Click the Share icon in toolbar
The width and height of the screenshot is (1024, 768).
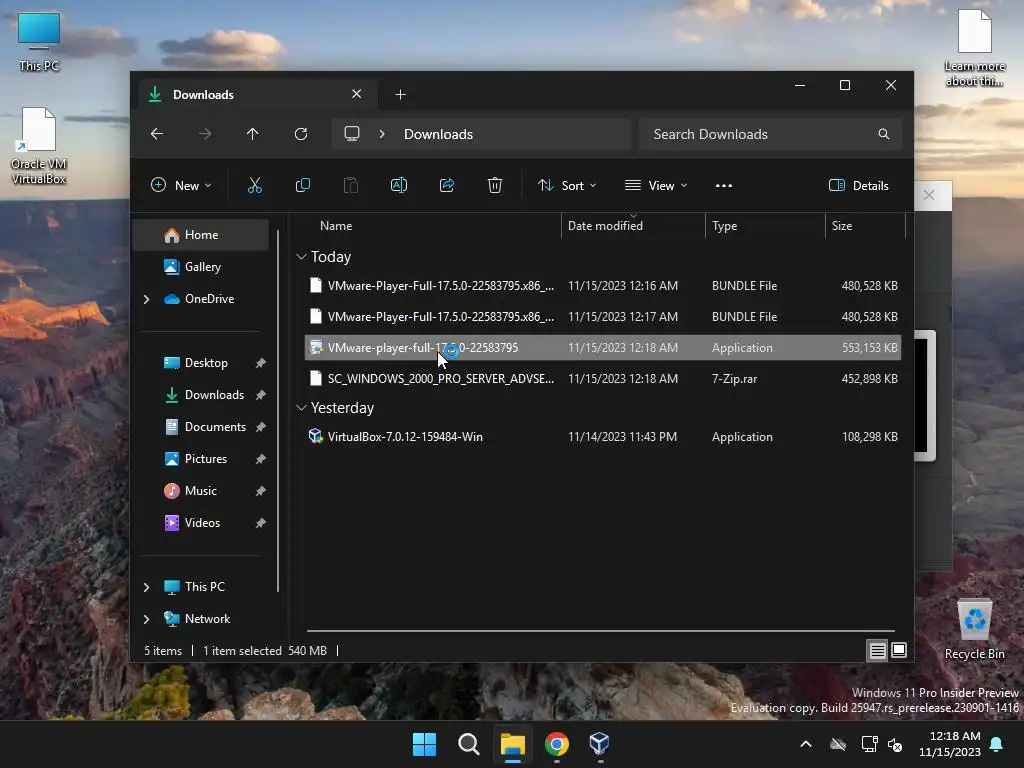447,185
